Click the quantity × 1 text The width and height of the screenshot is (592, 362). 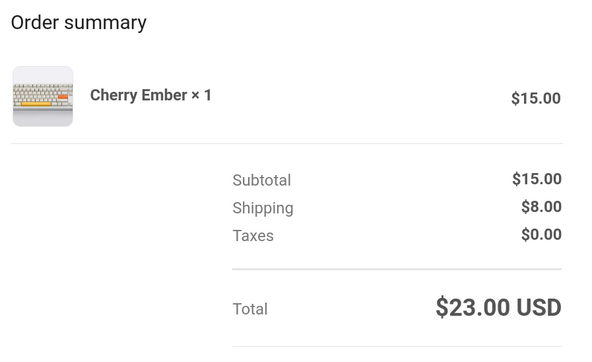click(201, 95)
